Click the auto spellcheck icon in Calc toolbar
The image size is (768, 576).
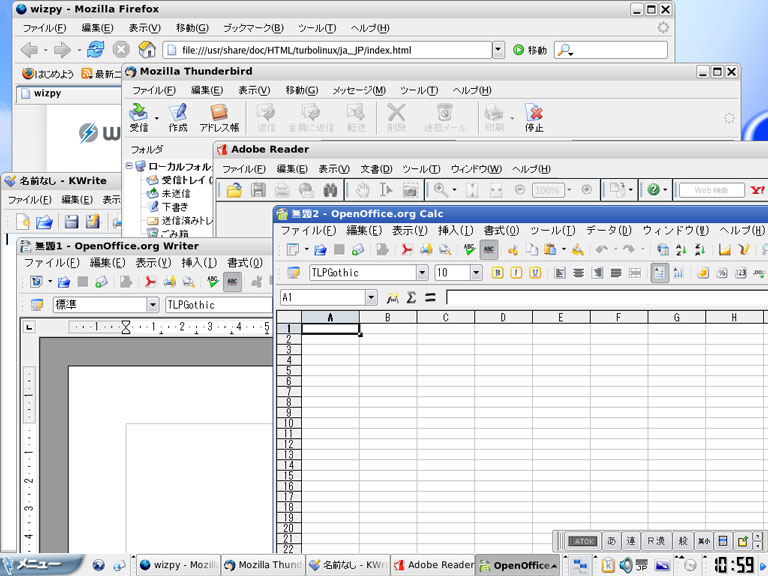488,249
